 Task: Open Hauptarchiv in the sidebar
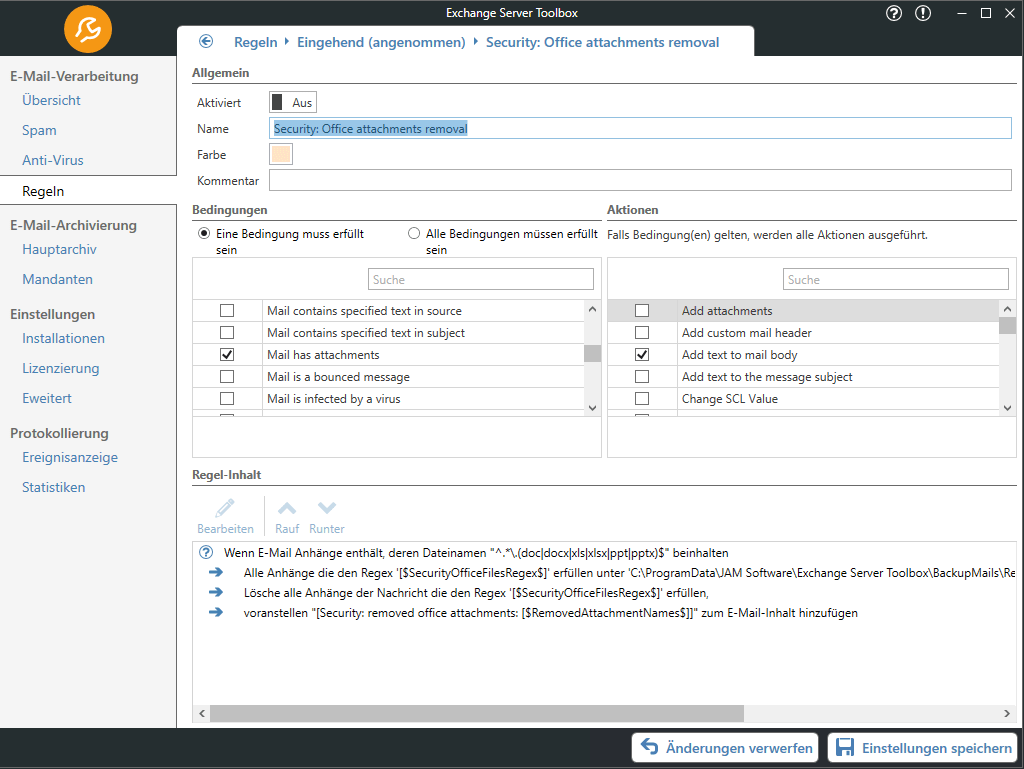tap(59, 249)
